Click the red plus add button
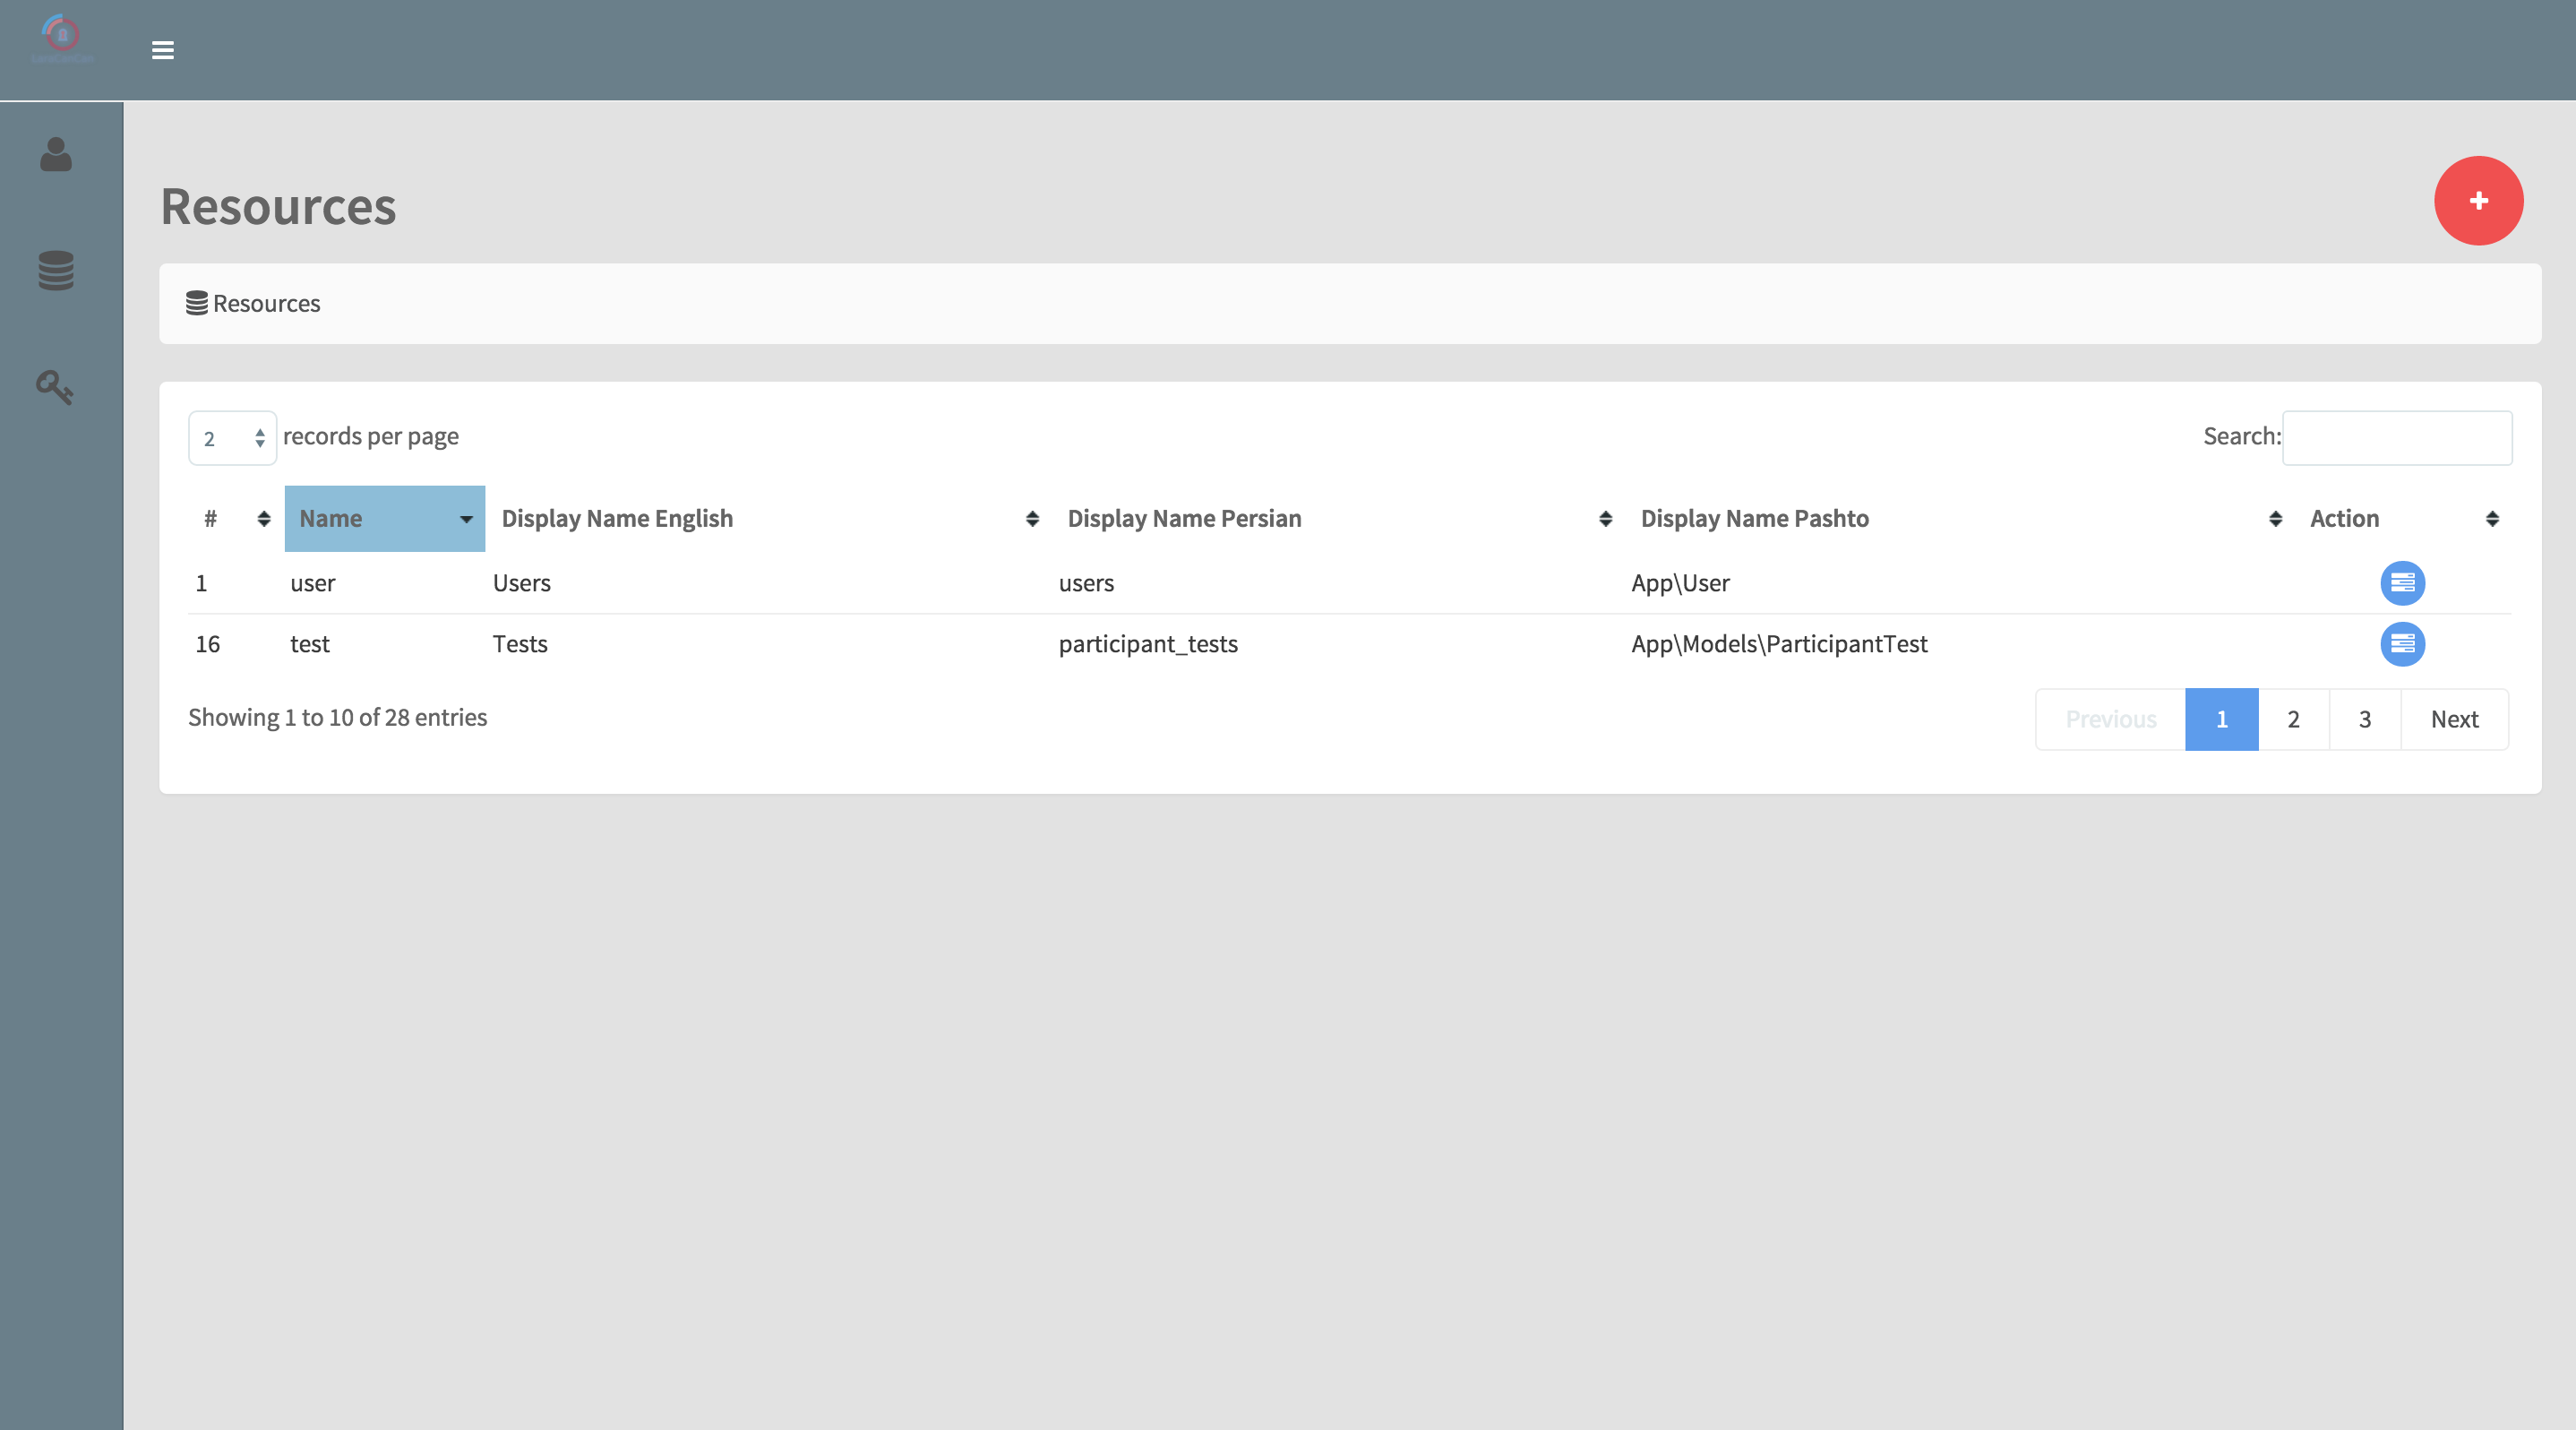 [2478, 201]
